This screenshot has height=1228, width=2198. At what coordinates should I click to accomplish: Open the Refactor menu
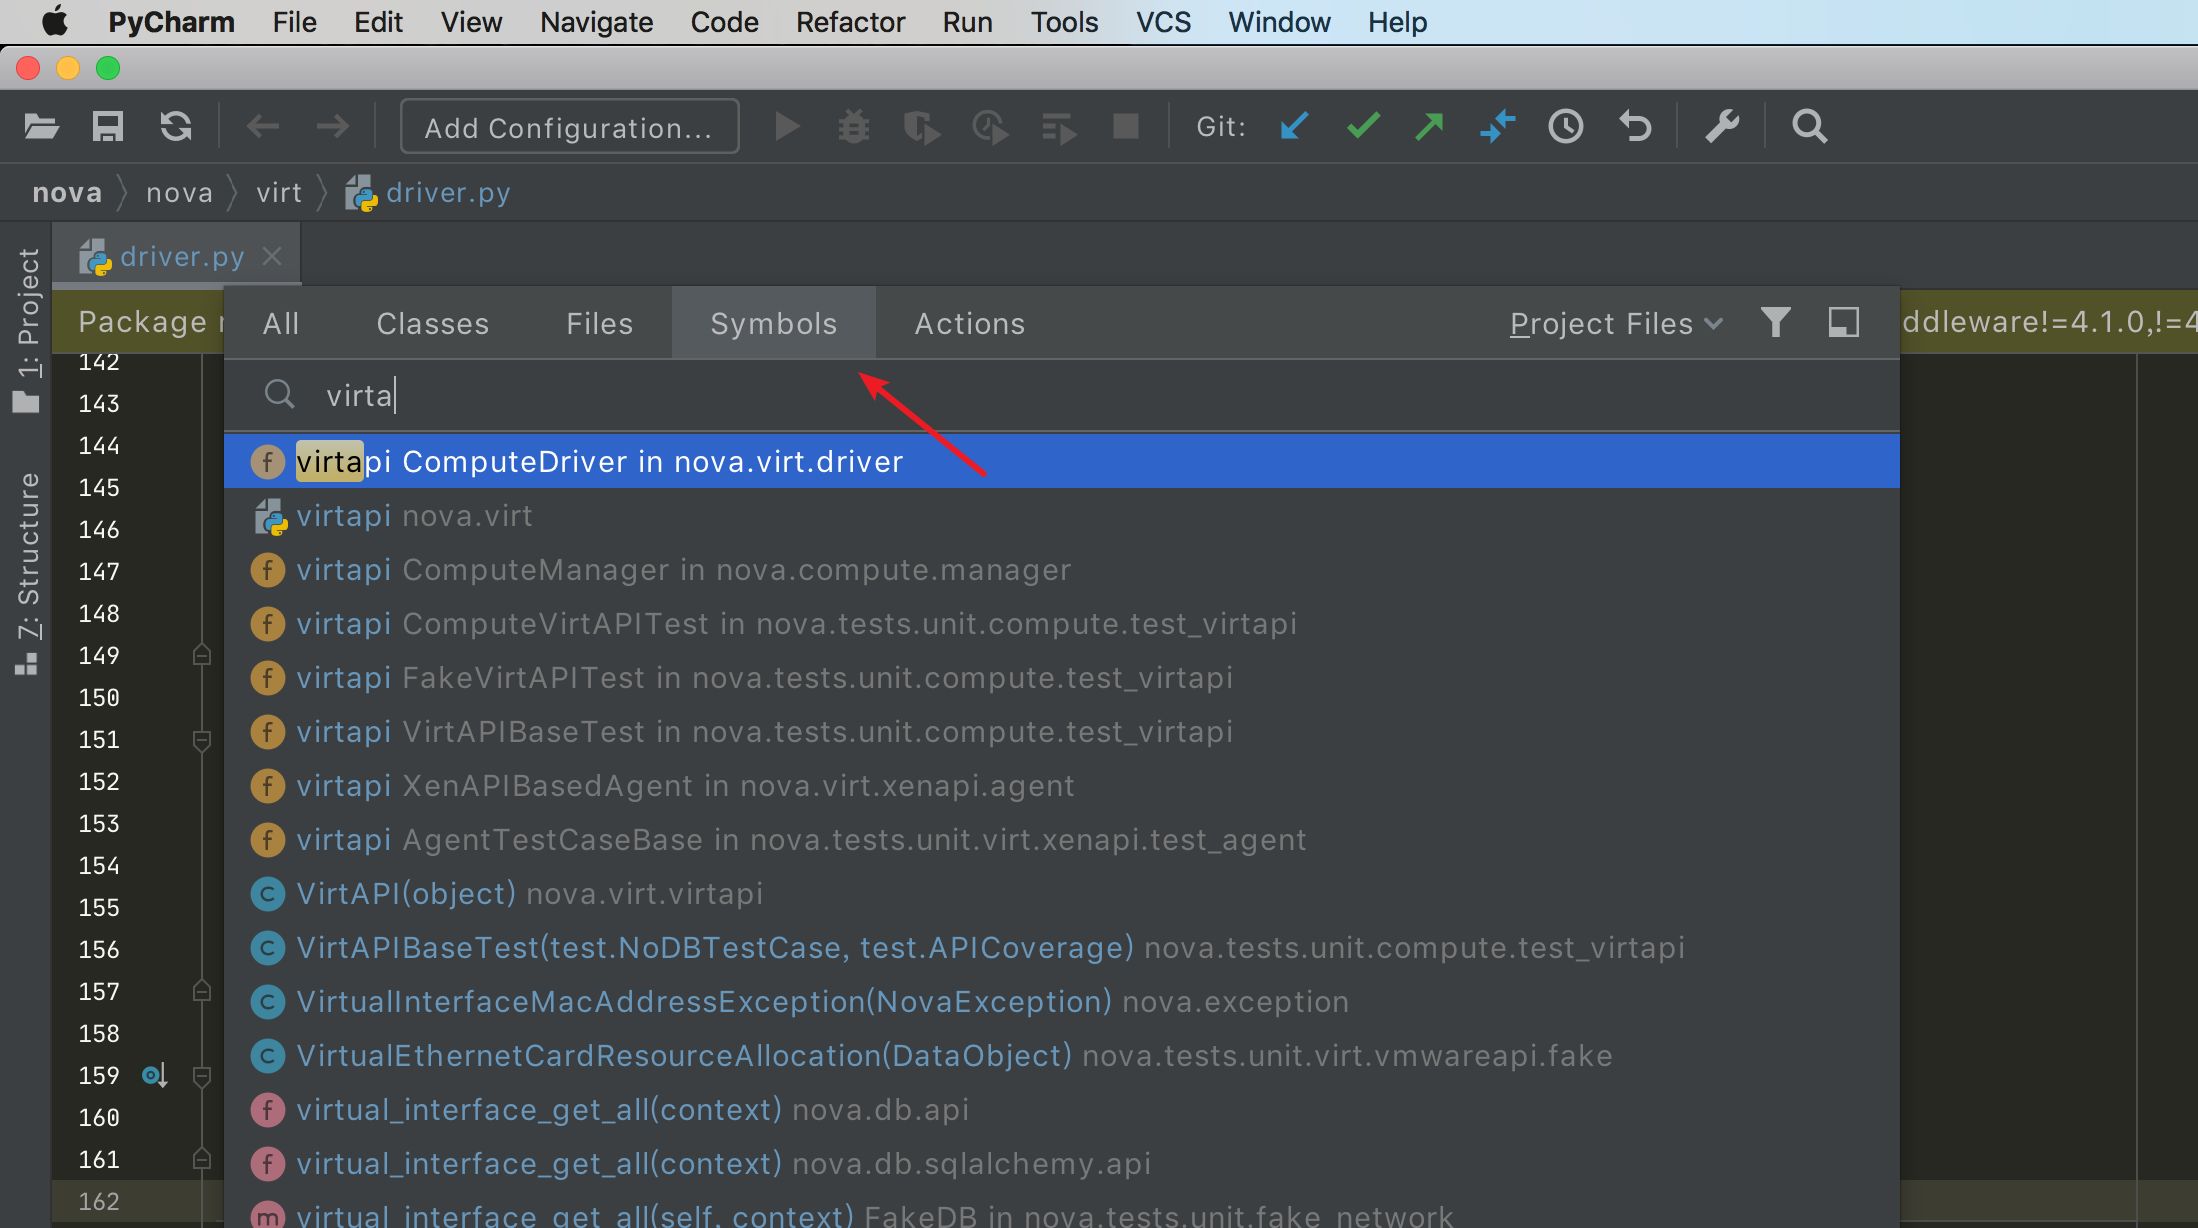(849, 22)
